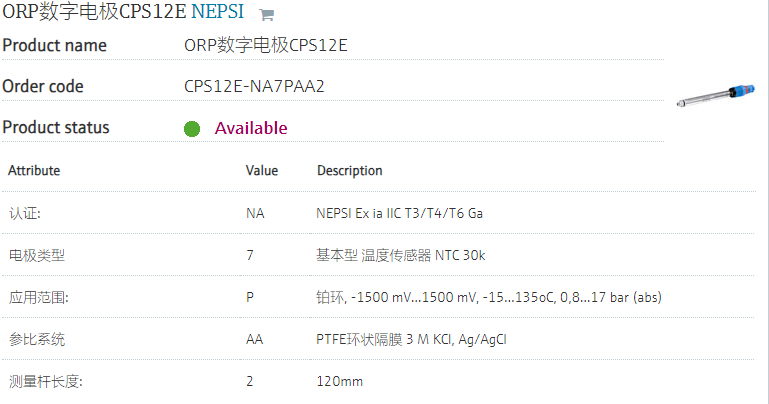The width and height of the screenshot is (769, 404).
Task: Click the Value column header
Action: [x=262, y=171]
